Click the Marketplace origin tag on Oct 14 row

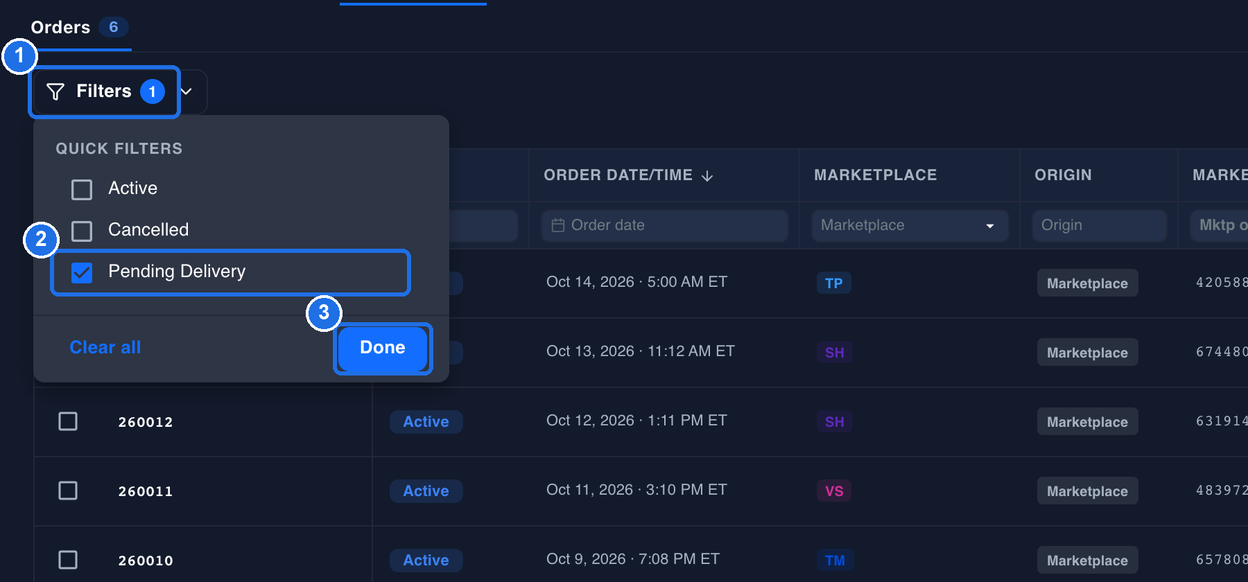click(x=1087, y=283)
